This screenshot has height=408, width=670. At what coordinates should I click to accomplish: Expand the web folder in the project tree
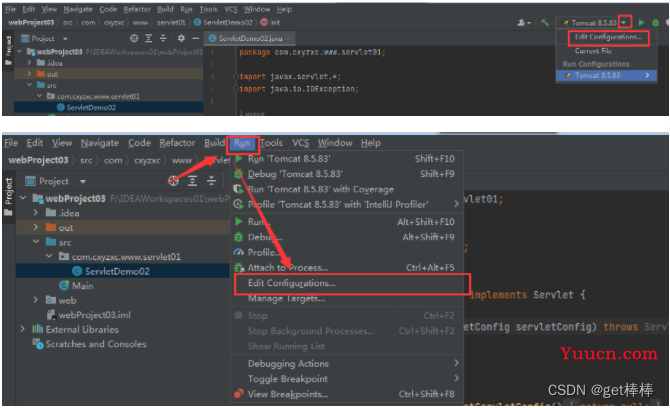pyautogui.click(x=36, y=300)
